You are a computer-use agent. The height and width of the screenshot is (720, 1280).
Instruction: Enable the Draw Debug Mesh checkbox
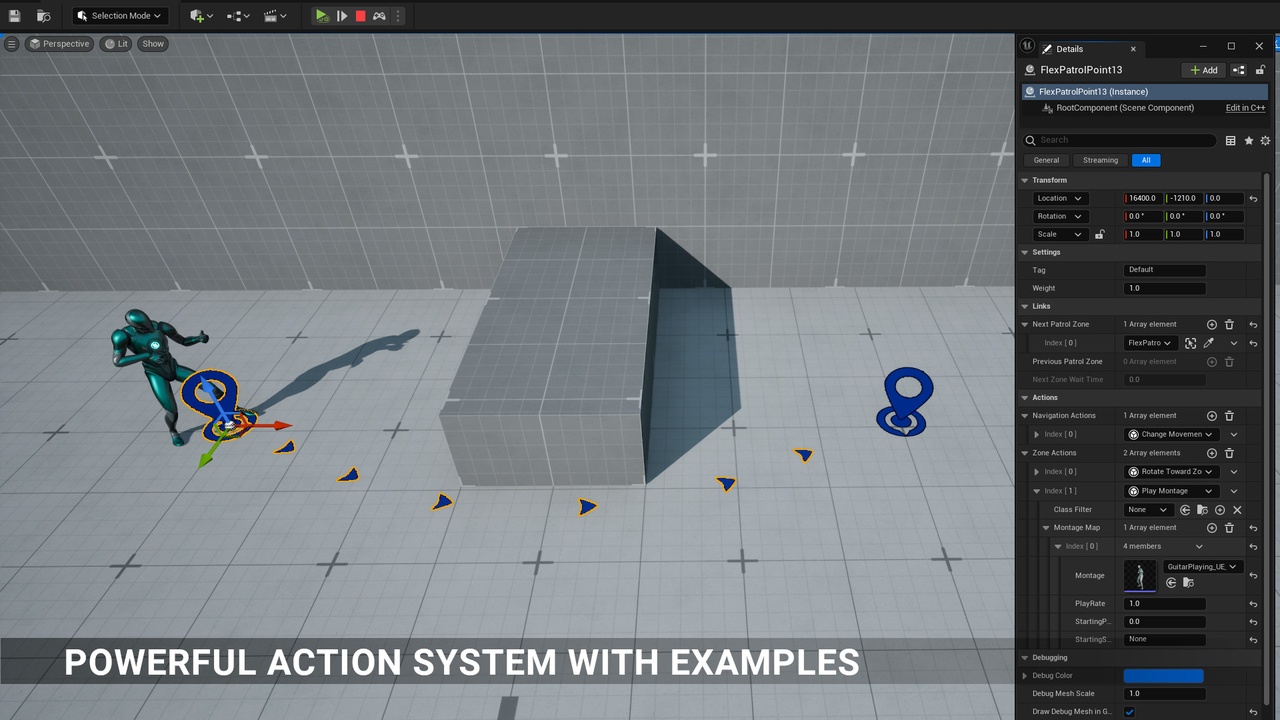1129,711
